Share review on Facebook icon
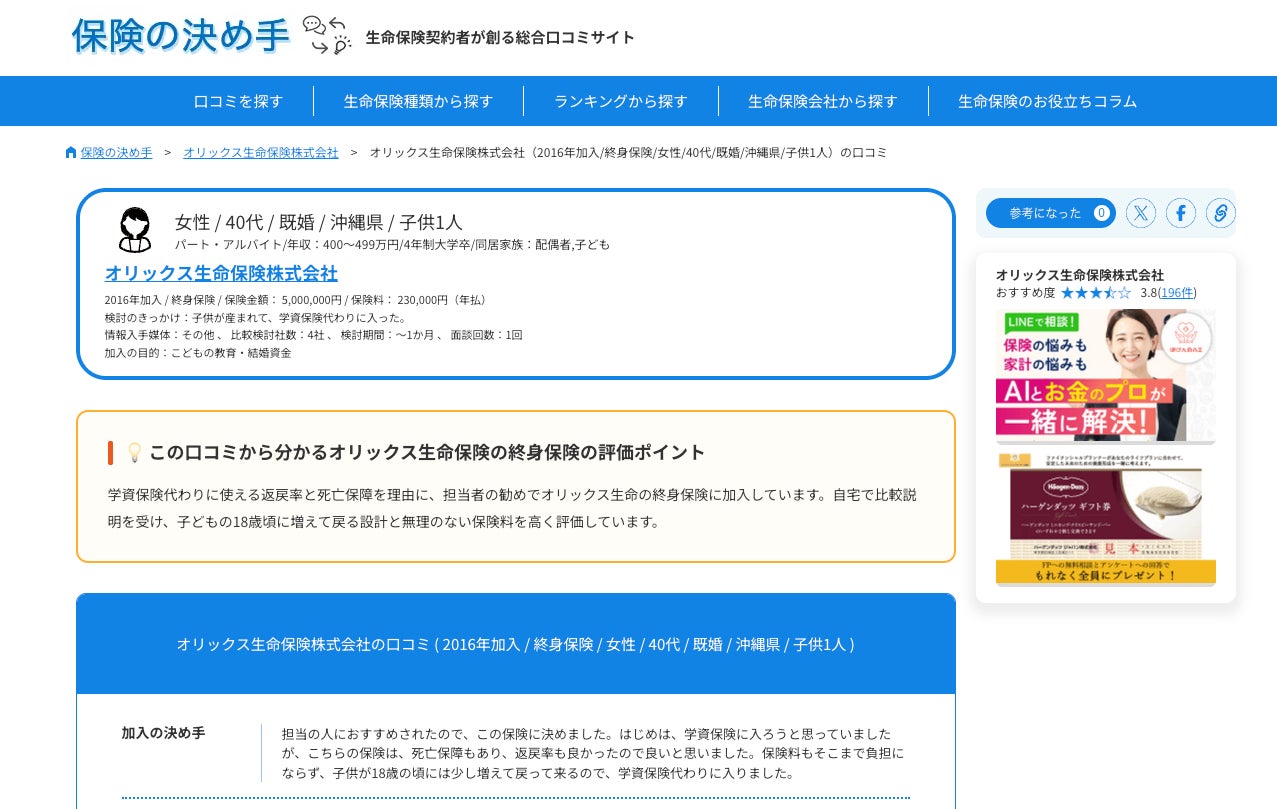 pyautogui.click(x=1181, y=213)
